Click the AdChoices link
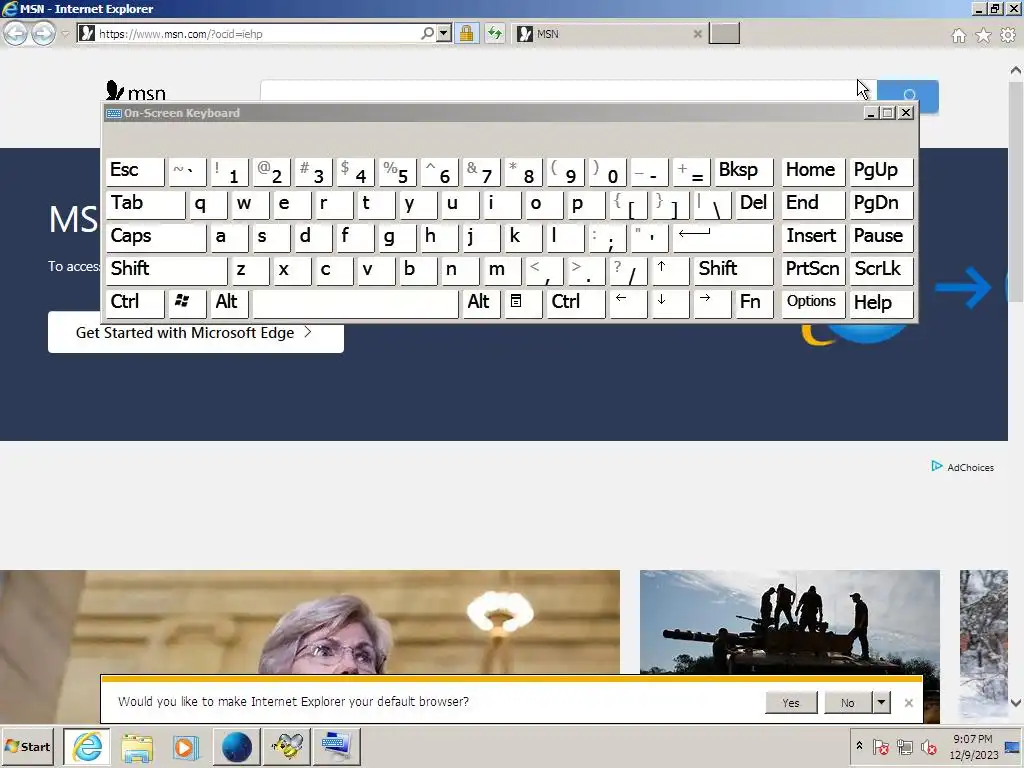1024x768 pixels. 963,467
